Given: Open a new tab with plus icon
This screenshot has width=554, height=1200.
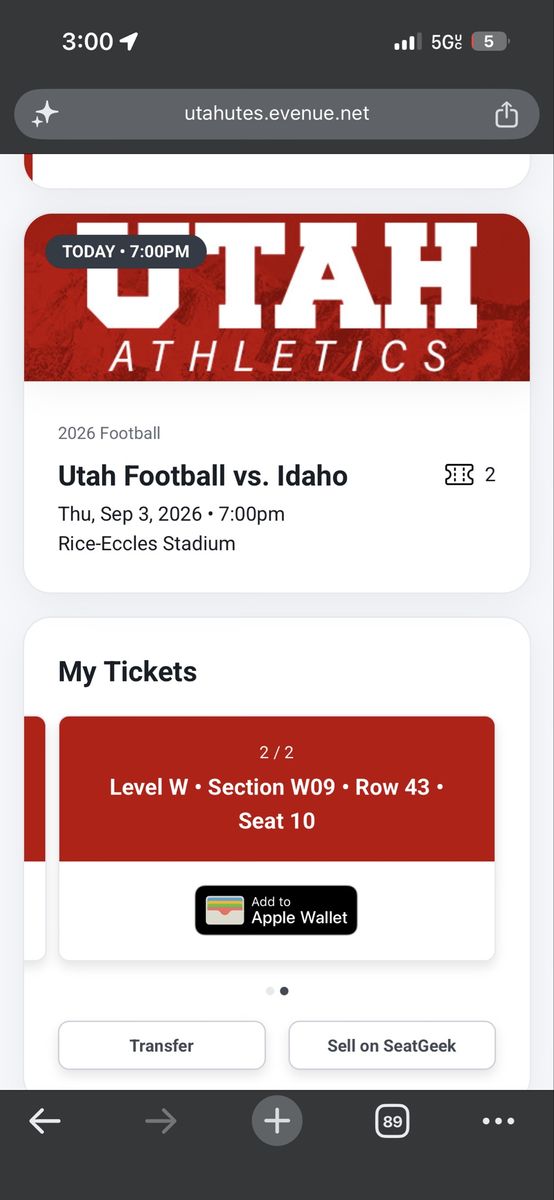Looking at the screenshot, I should click(277, 1121).
